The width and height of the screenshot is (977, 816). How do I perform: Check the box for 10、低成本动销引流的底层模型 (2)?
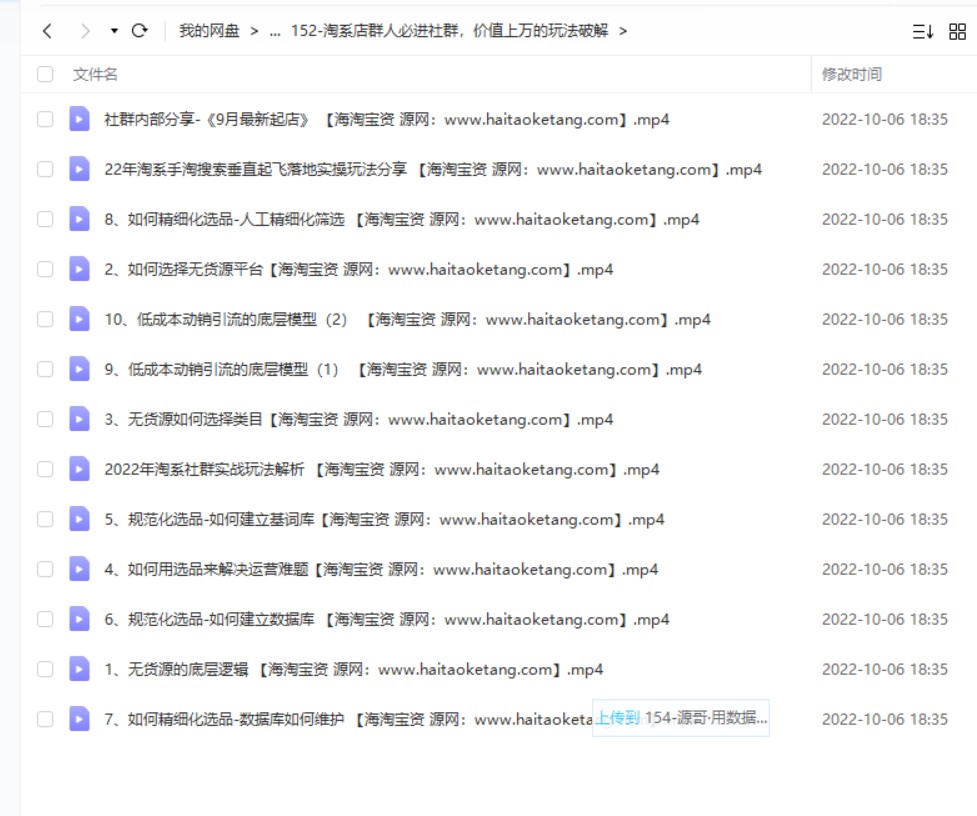45,319
